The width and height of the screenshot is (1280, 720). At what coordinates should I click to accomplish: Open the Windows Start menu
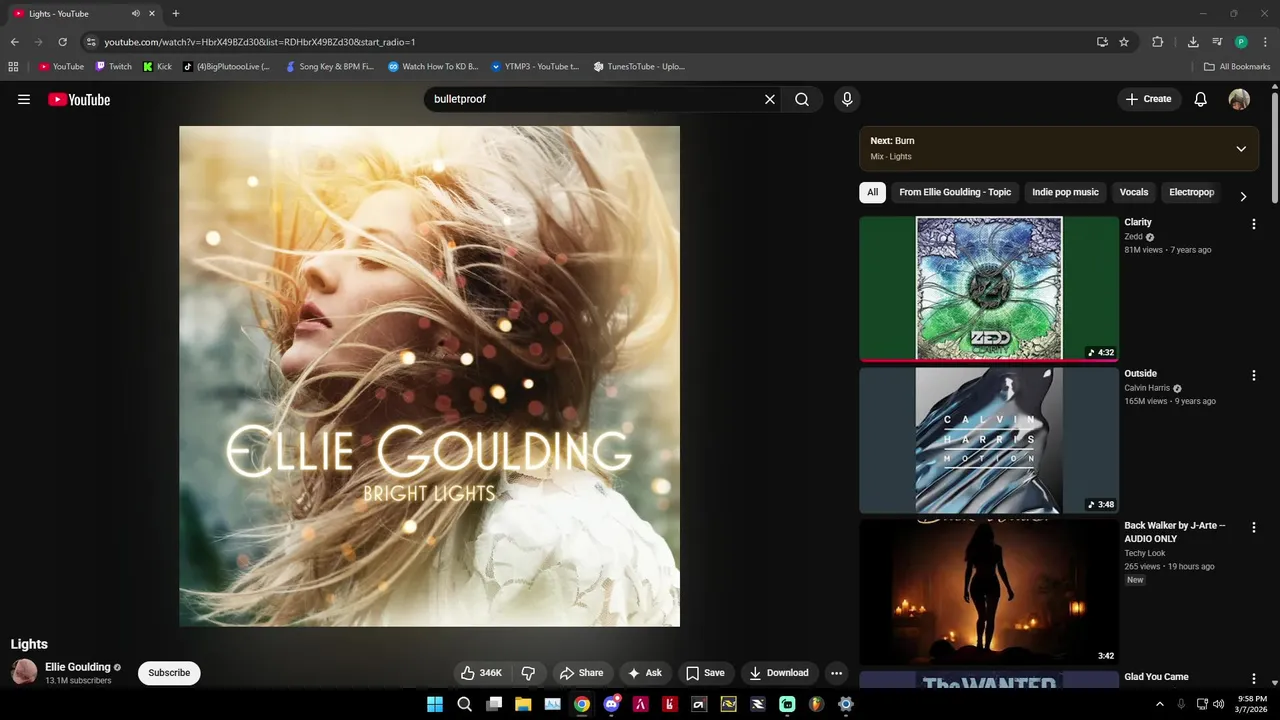tap(435, 704)
